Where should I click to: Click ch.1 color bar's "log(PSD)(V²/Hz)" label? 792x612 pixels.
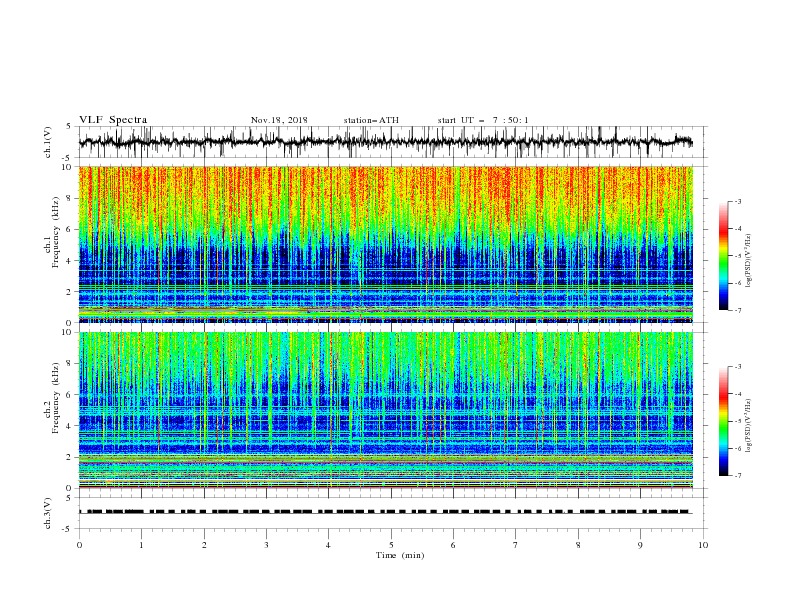(x=749, y=261)
